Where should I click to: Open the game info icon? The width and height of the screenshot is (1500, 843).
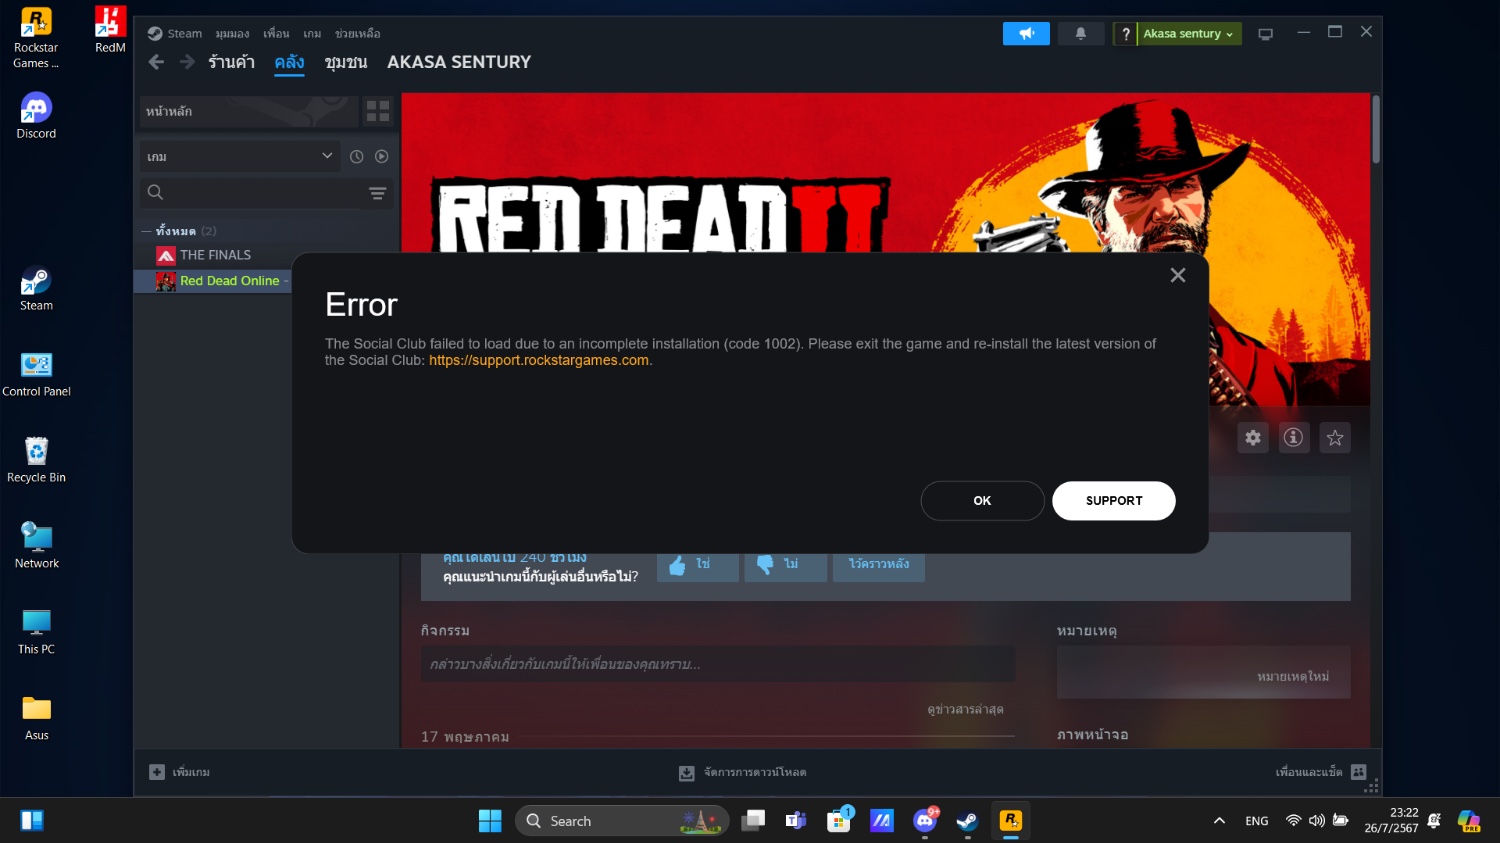1293,437
